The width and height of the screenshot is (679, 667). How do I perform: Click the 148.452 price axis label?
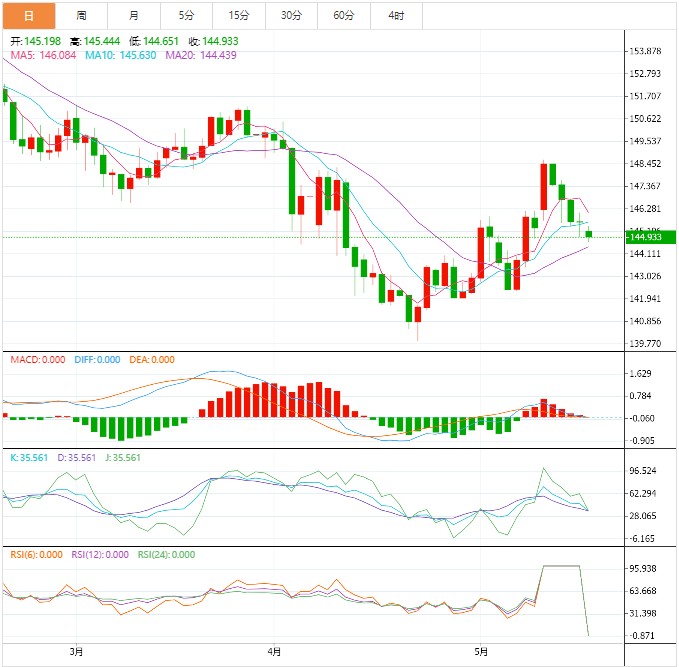645,164
